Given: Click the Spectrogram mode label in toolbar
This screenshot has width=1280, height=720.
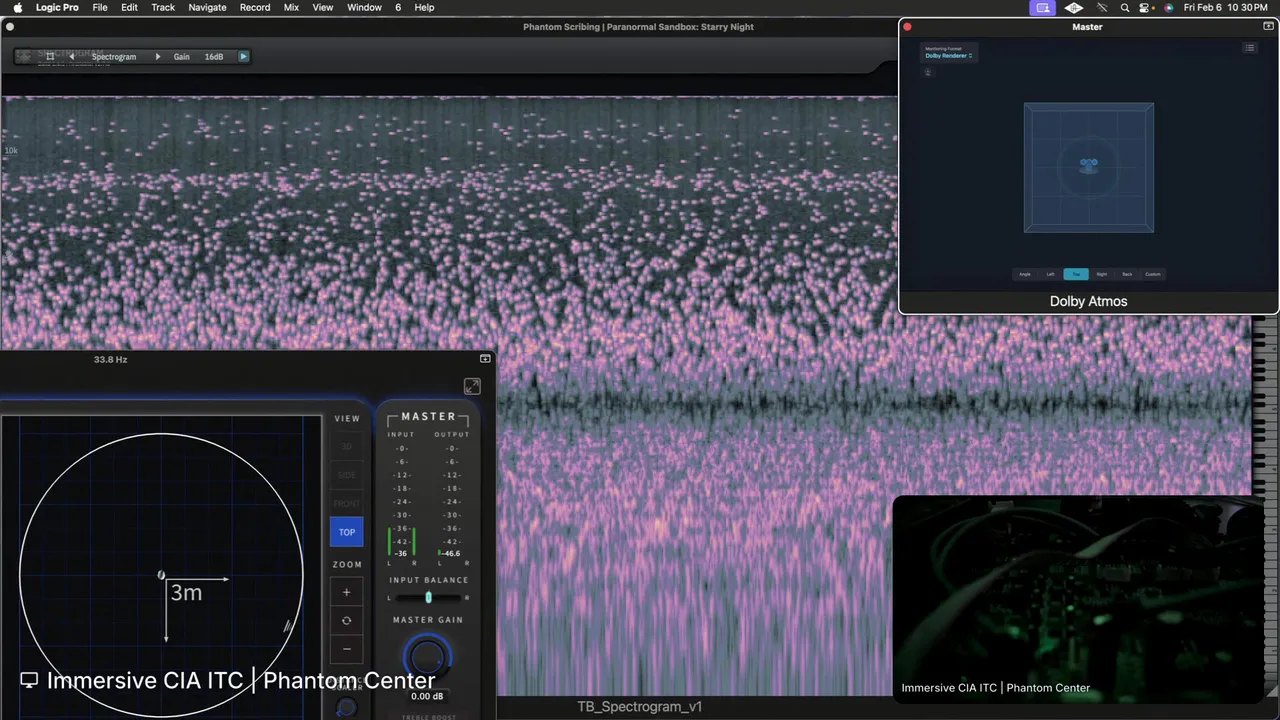Looking at the screenshot, I should [114, 57].
